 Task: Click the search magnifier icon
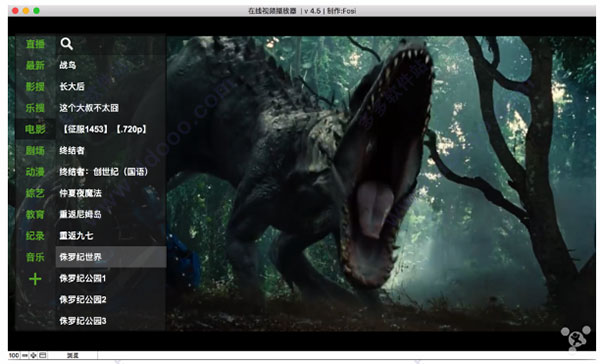[x=67, y=44]
